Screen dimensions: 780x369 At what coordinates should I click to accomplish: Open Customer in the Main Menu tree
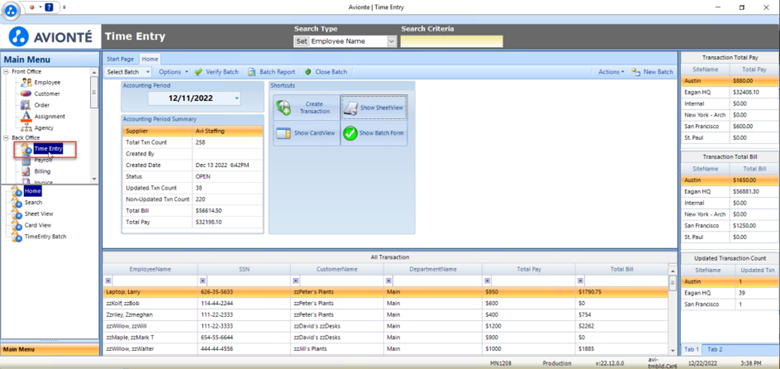tap(47, 94)
